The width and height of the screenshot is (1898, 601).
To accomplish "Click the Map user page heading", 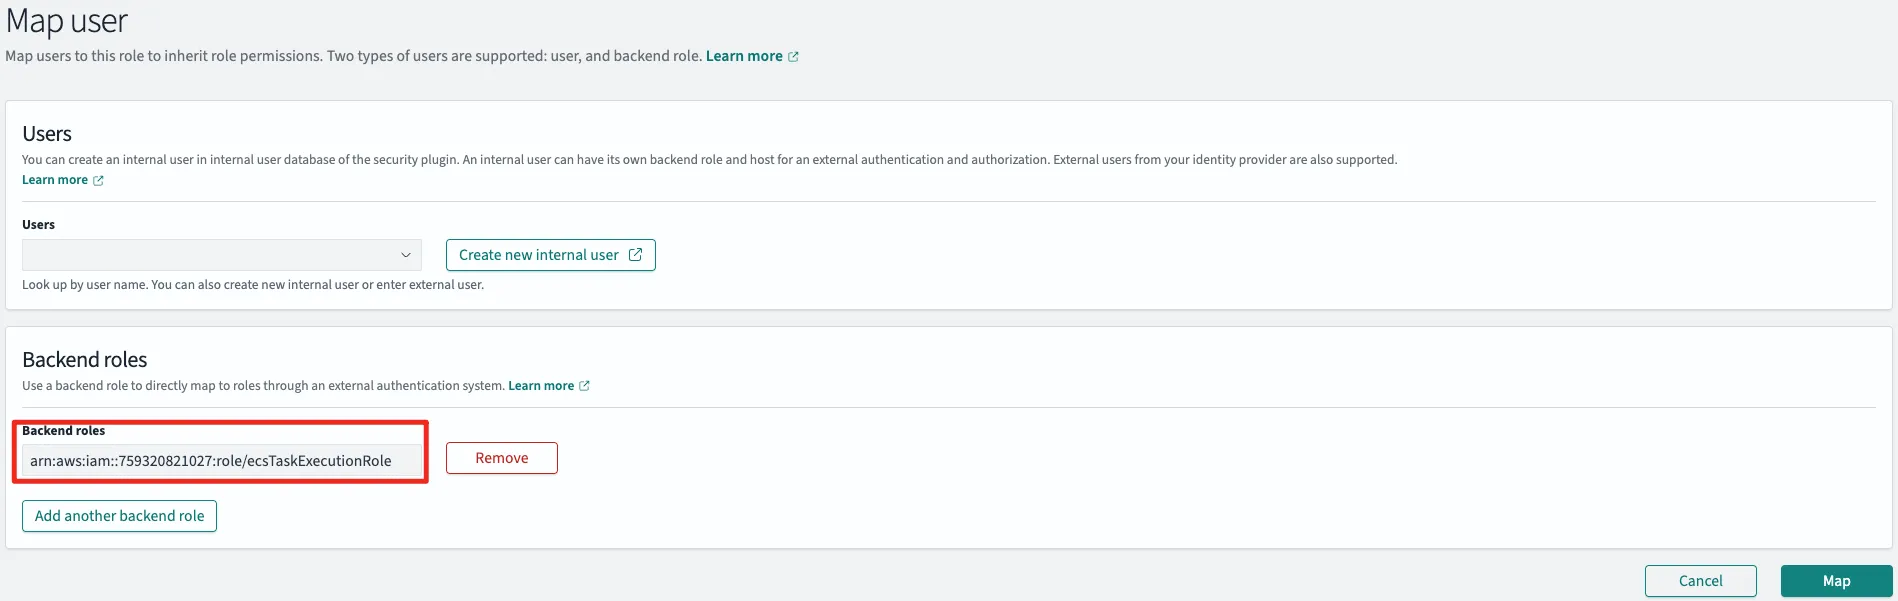I will click(67, 21).
